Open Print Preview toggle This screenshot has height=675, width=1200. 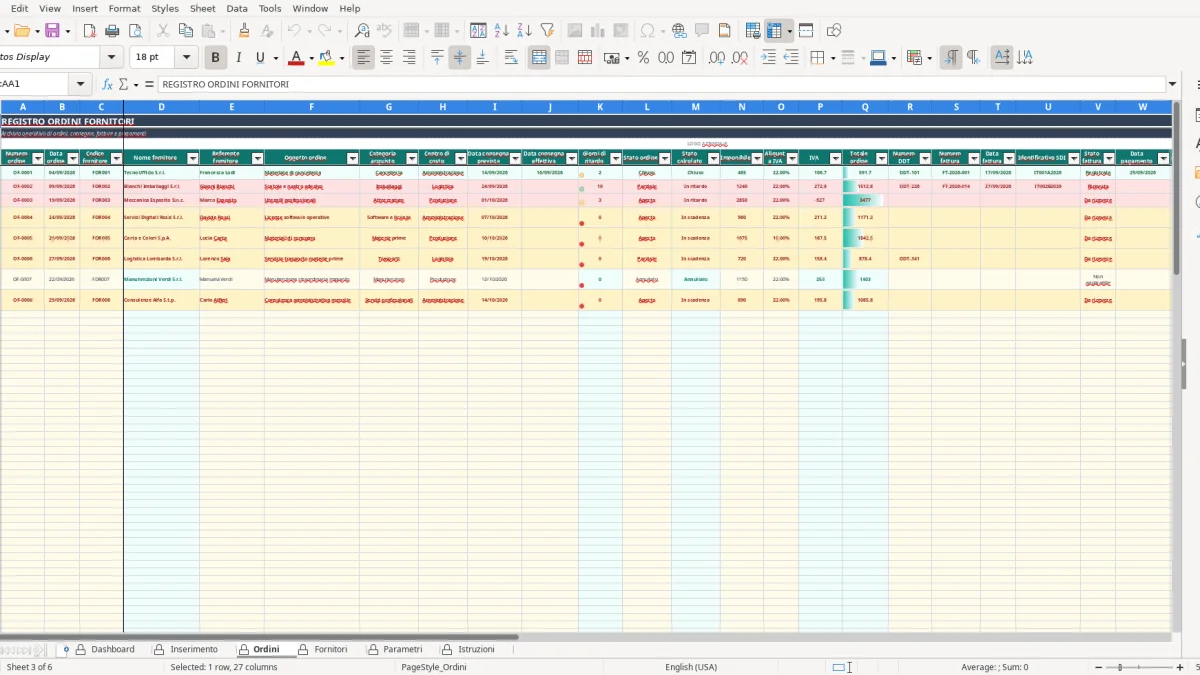[x=134, y=31]
